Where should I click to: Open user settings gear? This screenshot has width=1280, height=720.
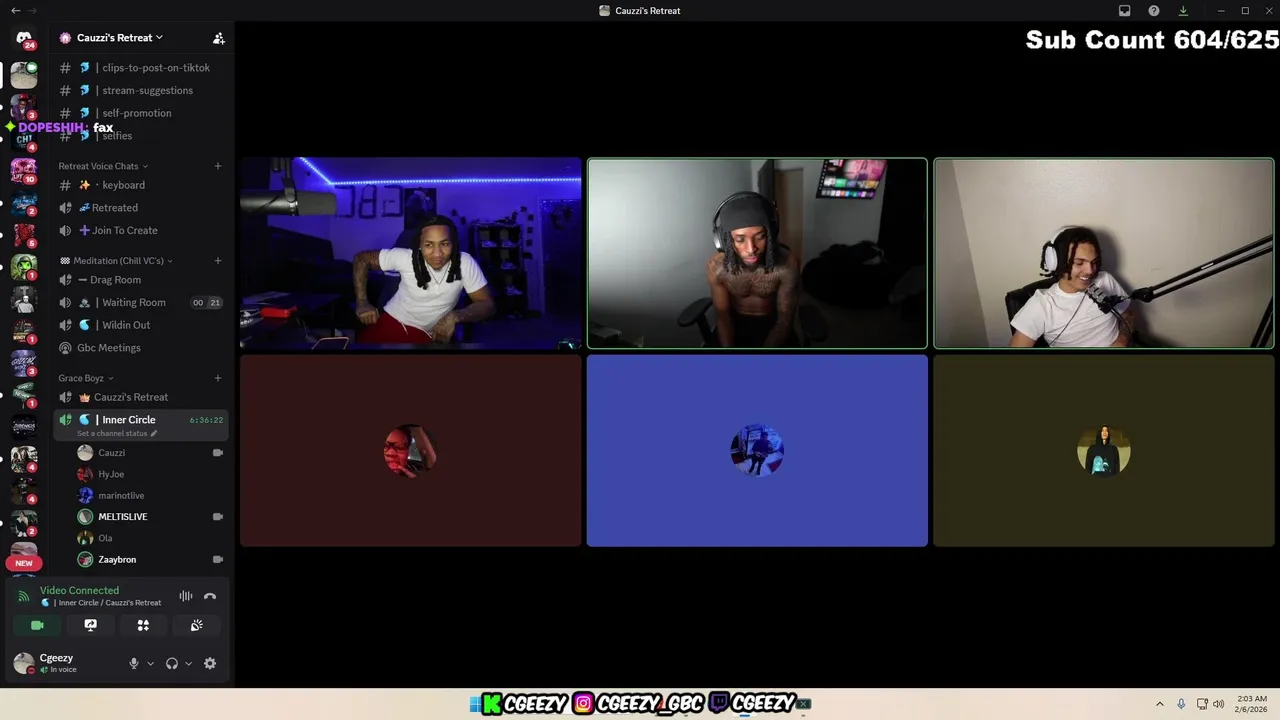210,663
